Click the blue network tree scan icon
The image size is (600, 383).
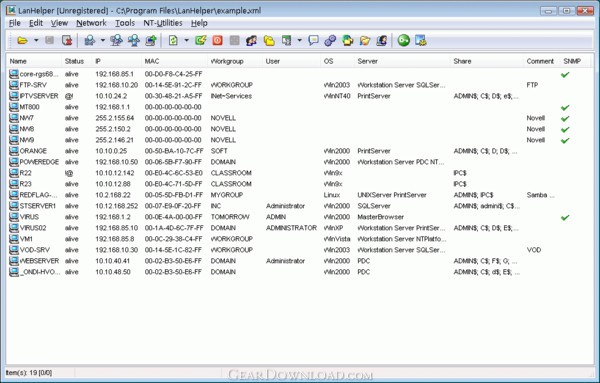[134, 40]
